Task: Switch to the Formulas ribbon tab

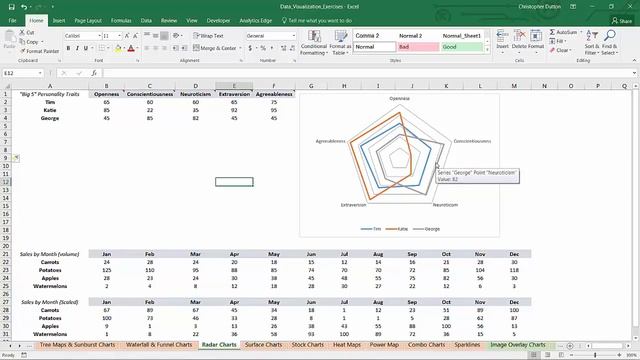Action: 121,20
